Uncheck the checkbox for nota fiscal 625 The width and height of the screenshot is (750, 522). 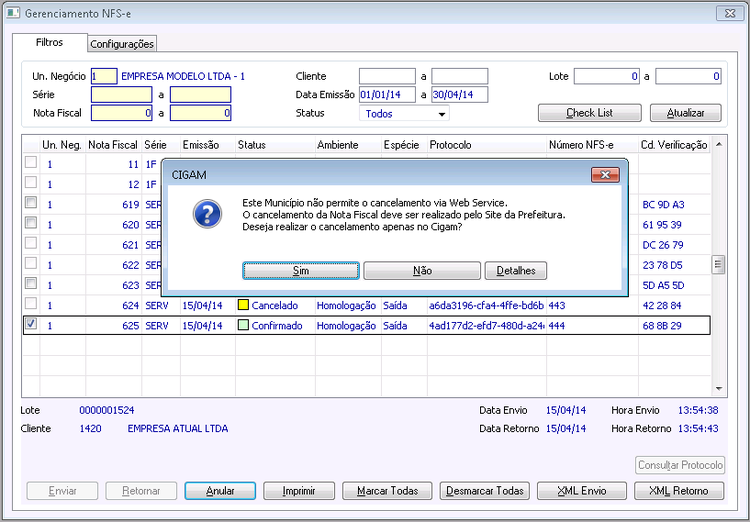point(31,324)
